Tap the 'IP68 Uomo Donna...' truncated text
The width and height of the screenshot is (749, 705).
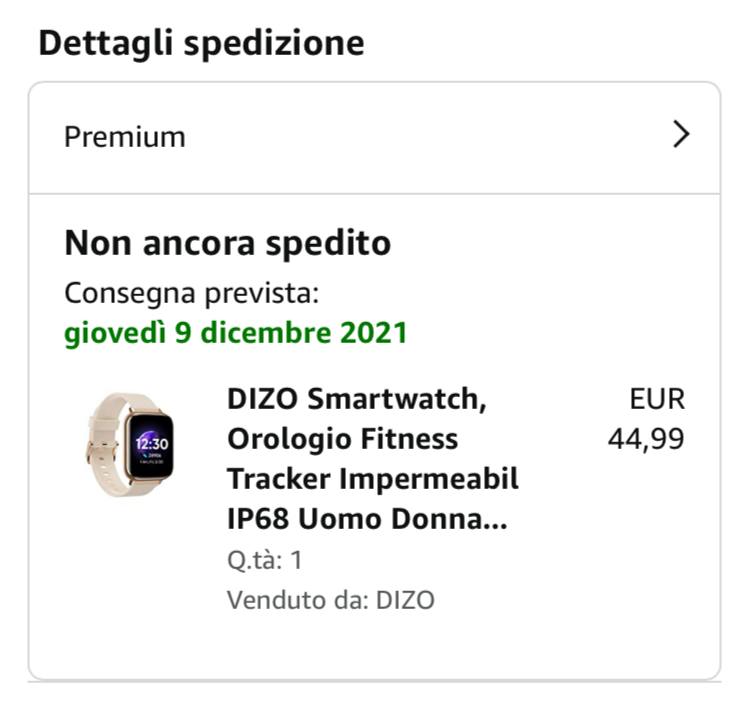coord(367,520)
